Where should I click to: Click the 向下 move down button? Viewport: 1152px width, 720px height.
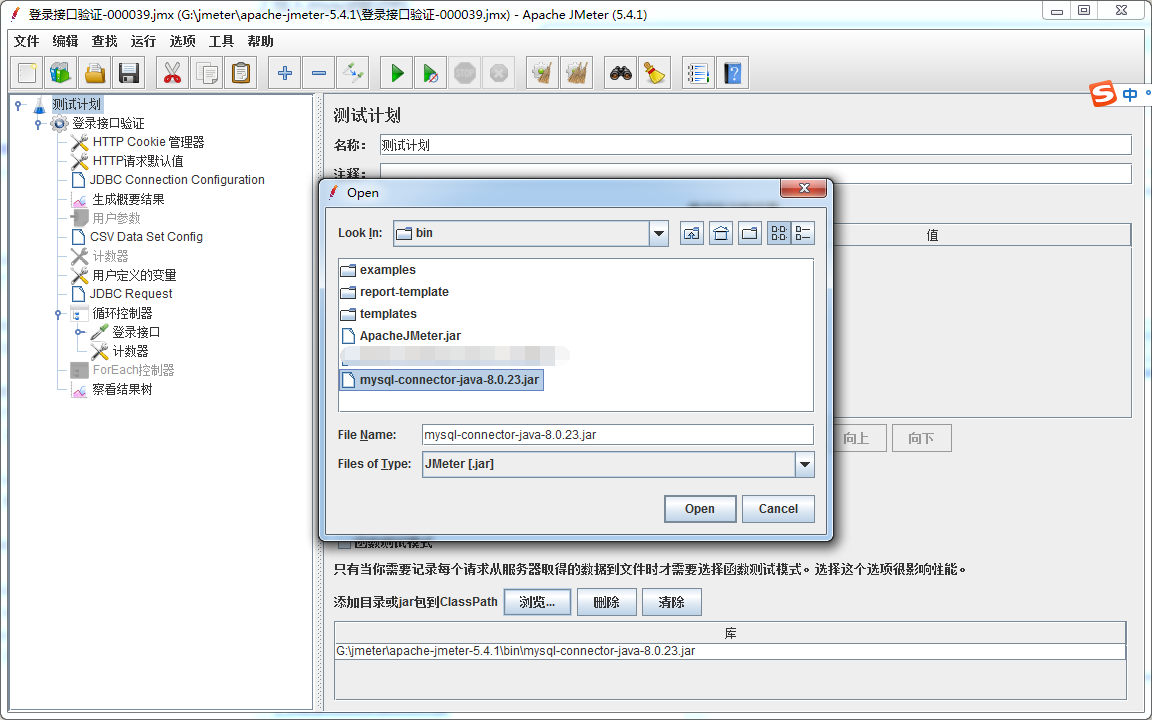click(x=921, y=439)
